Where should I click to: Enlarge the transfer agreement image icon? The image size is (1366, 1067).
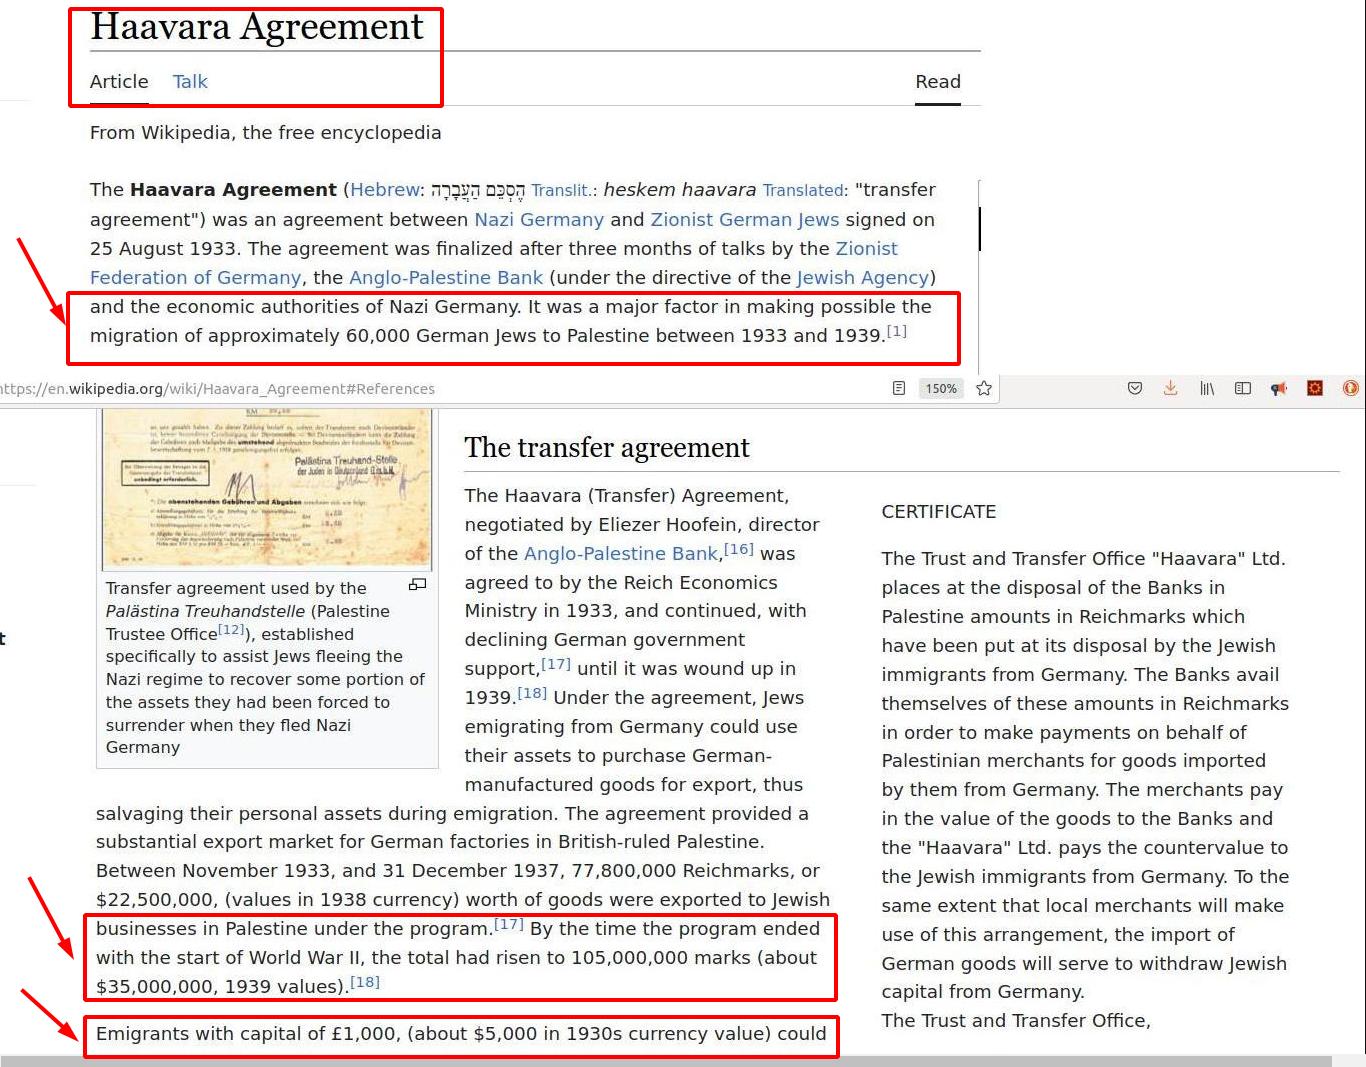(418, 584)
